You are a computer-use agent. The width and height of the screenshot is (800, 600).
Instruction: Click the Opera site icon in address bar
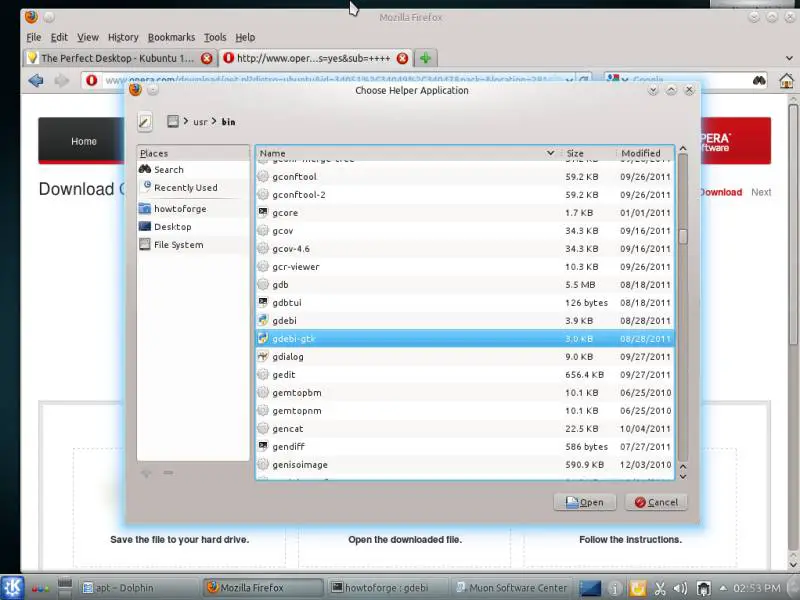click(x=92, y=80)
